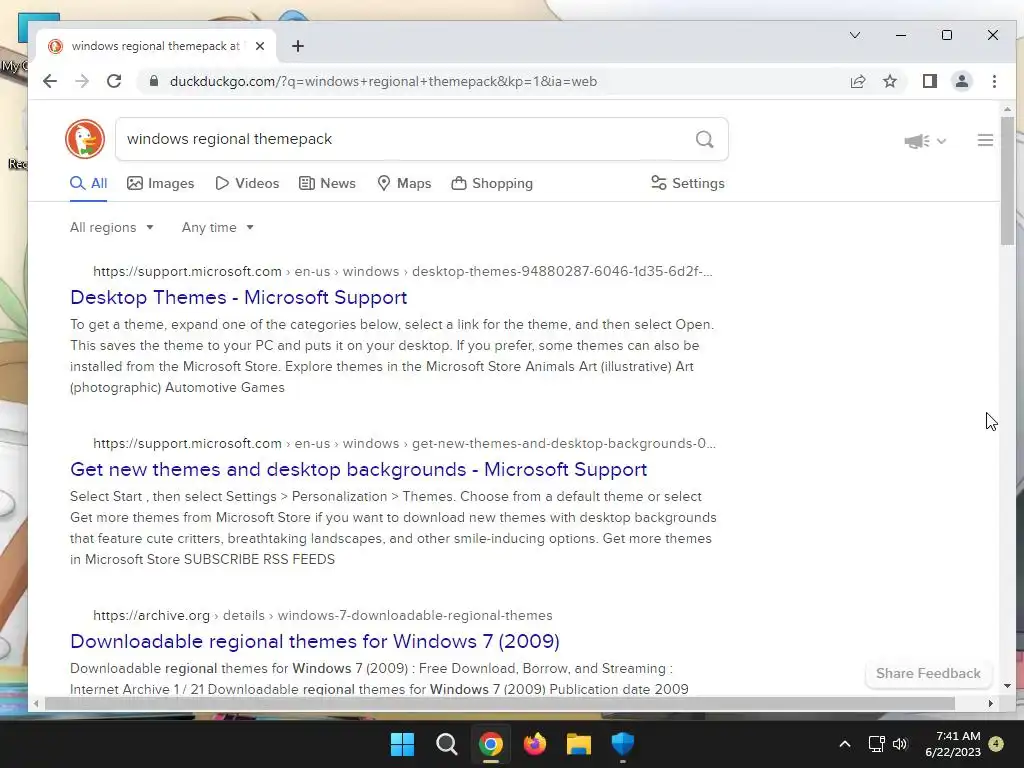Screen dimensions: 1024x768
Task: Launch Firefox from taskbar
Action: coord(535,744)
